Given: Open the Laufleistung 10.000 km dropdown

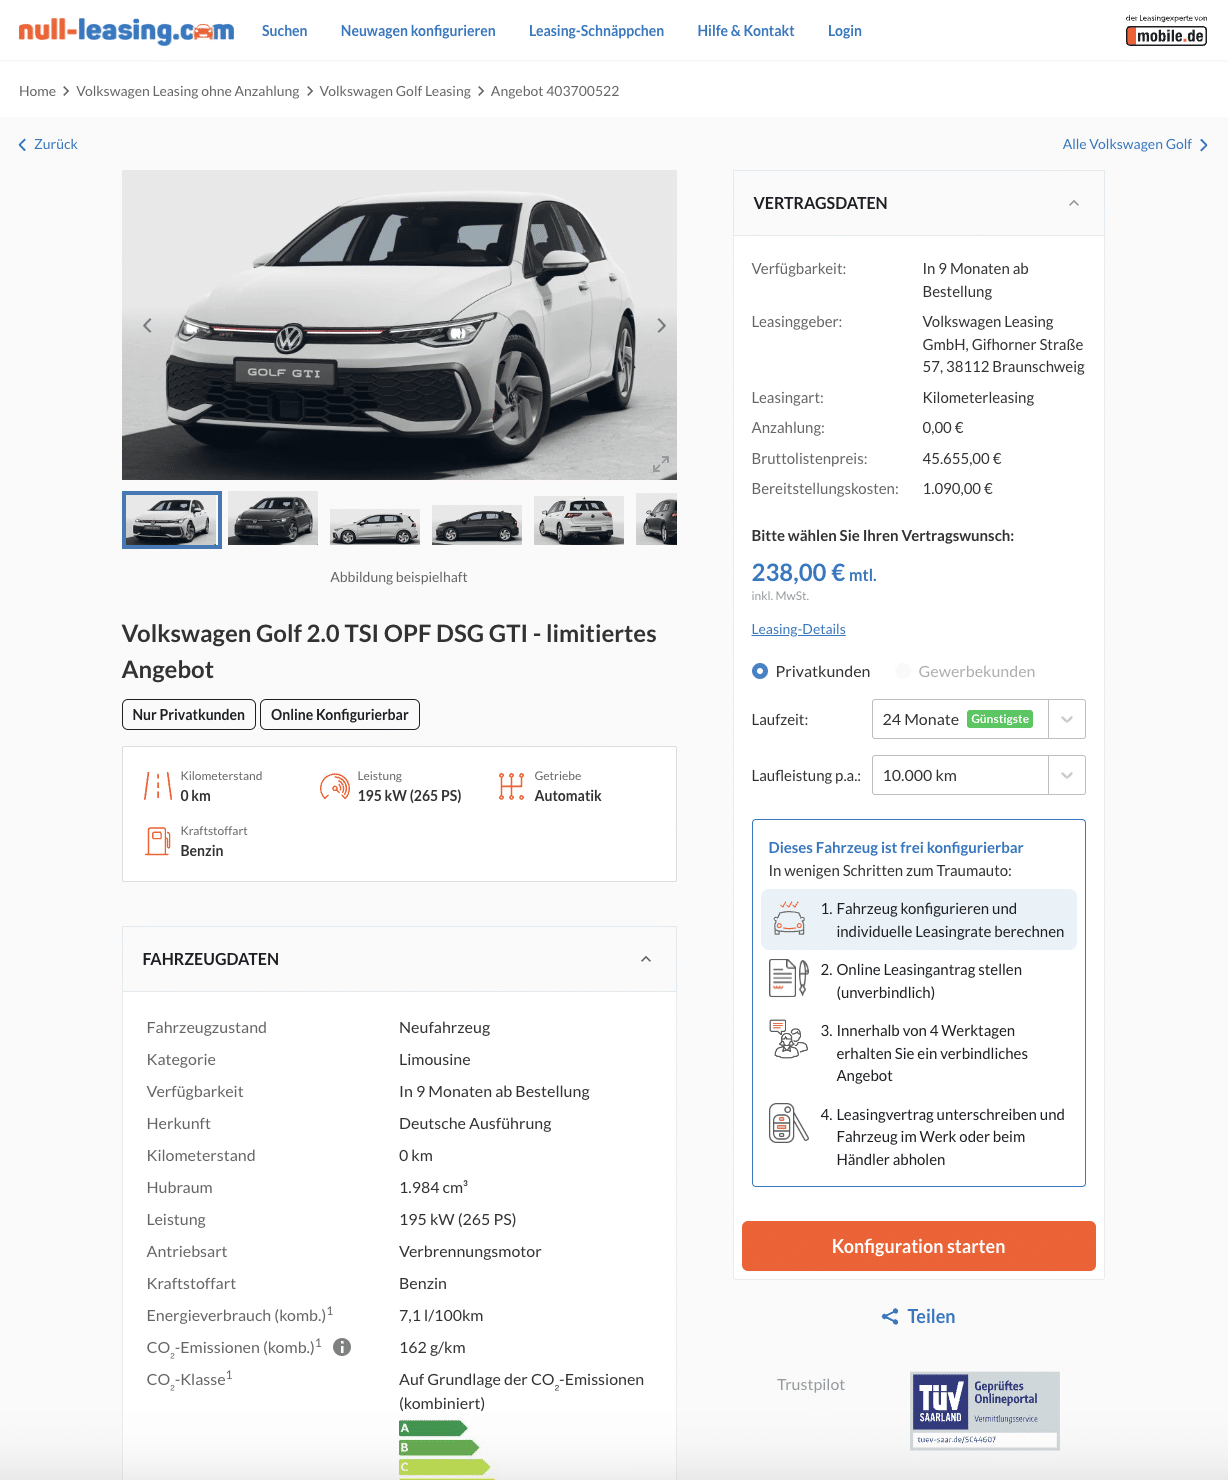Looking at the screenshot, I should click(978, 775).
